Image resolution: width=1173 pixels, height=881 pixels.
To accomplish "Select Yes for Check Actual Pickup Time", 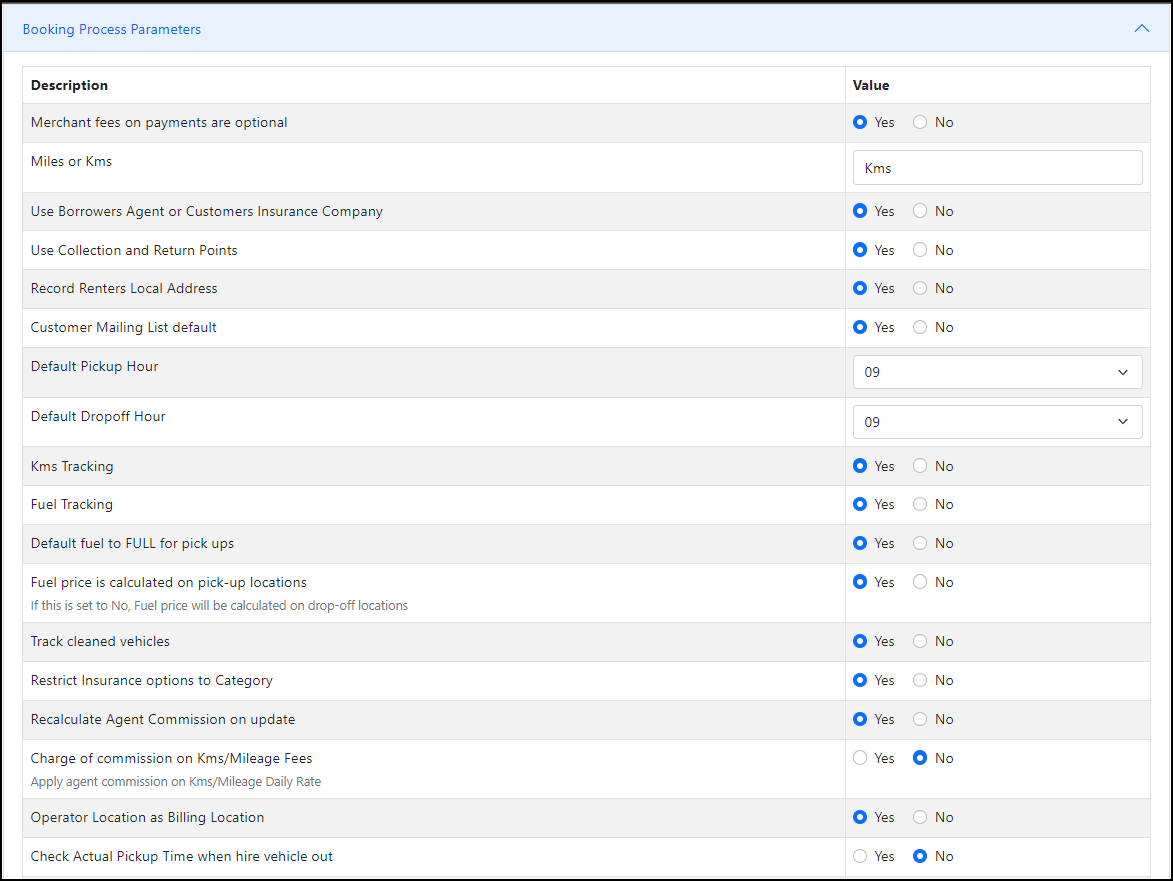I will [860, 856].
